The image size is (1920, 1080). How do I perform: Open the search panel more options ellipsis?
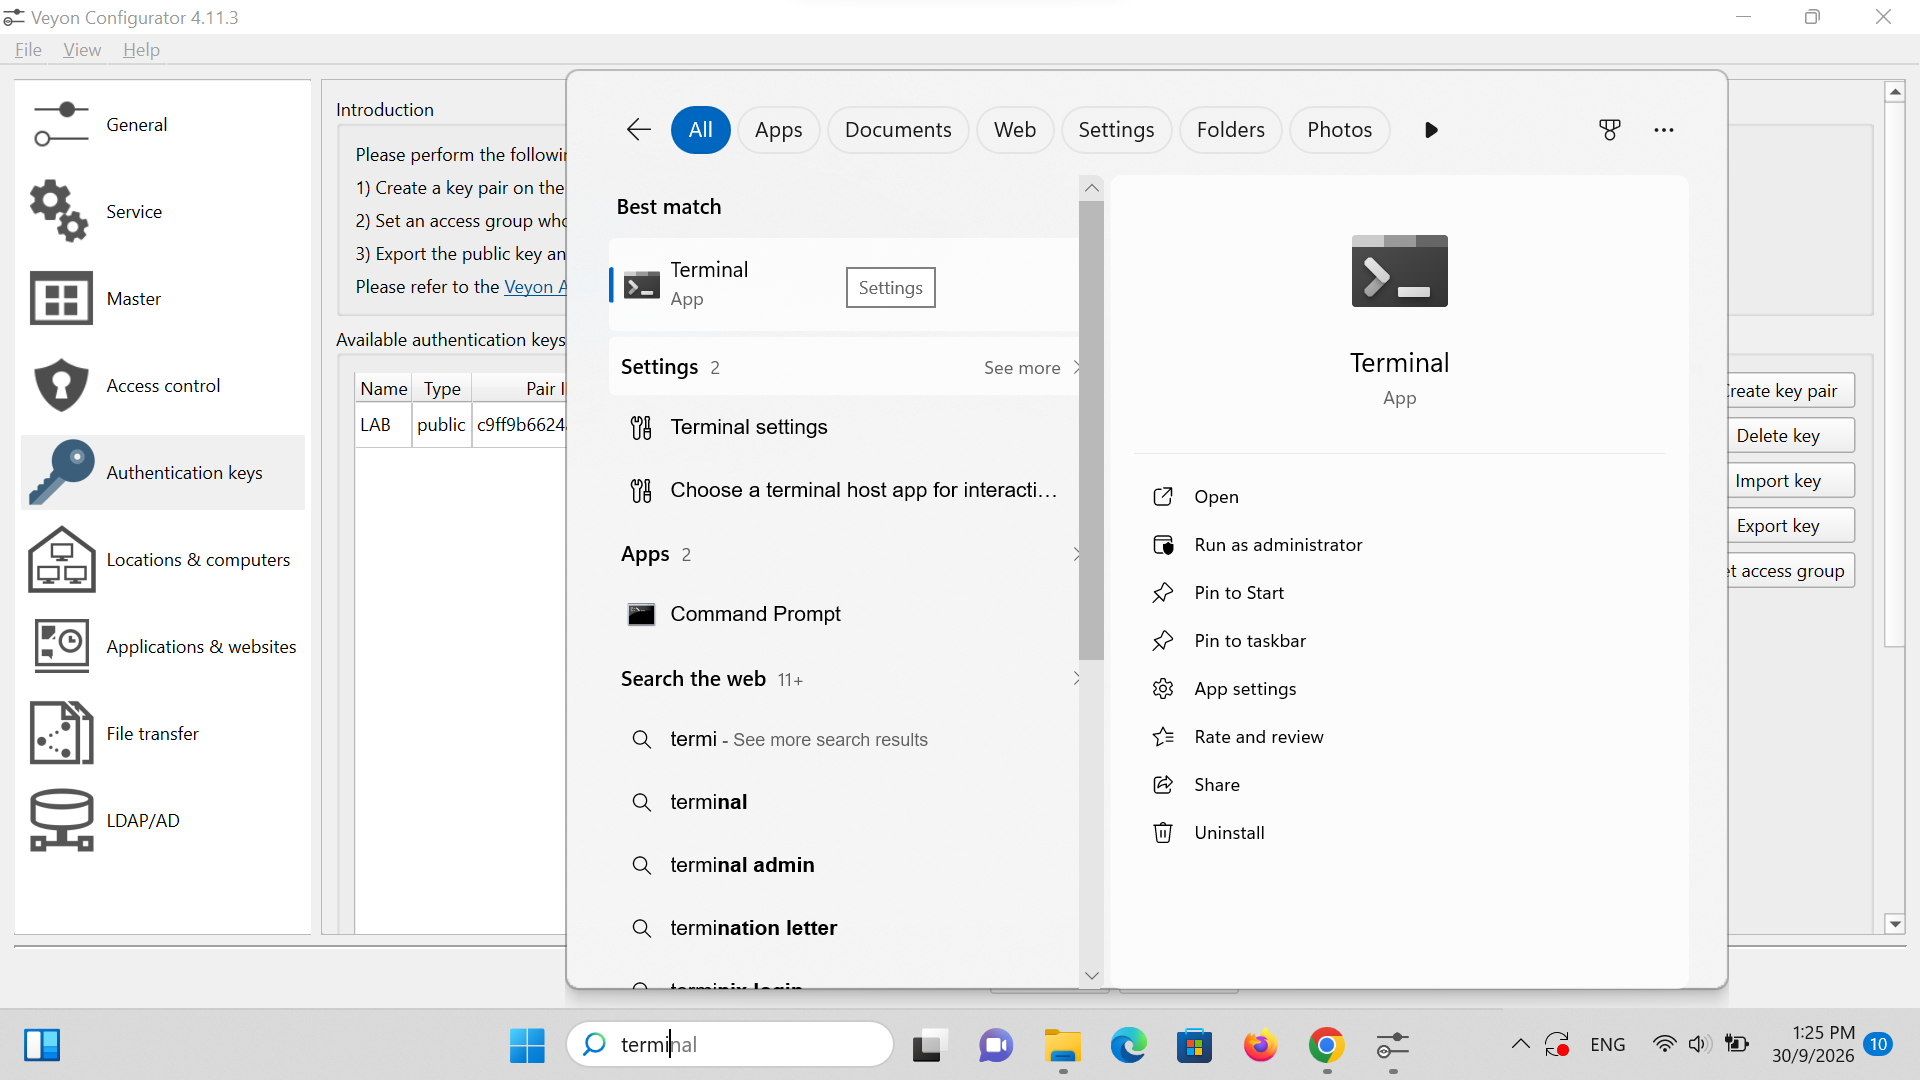pyautogui.click(x=1663, y=129)
